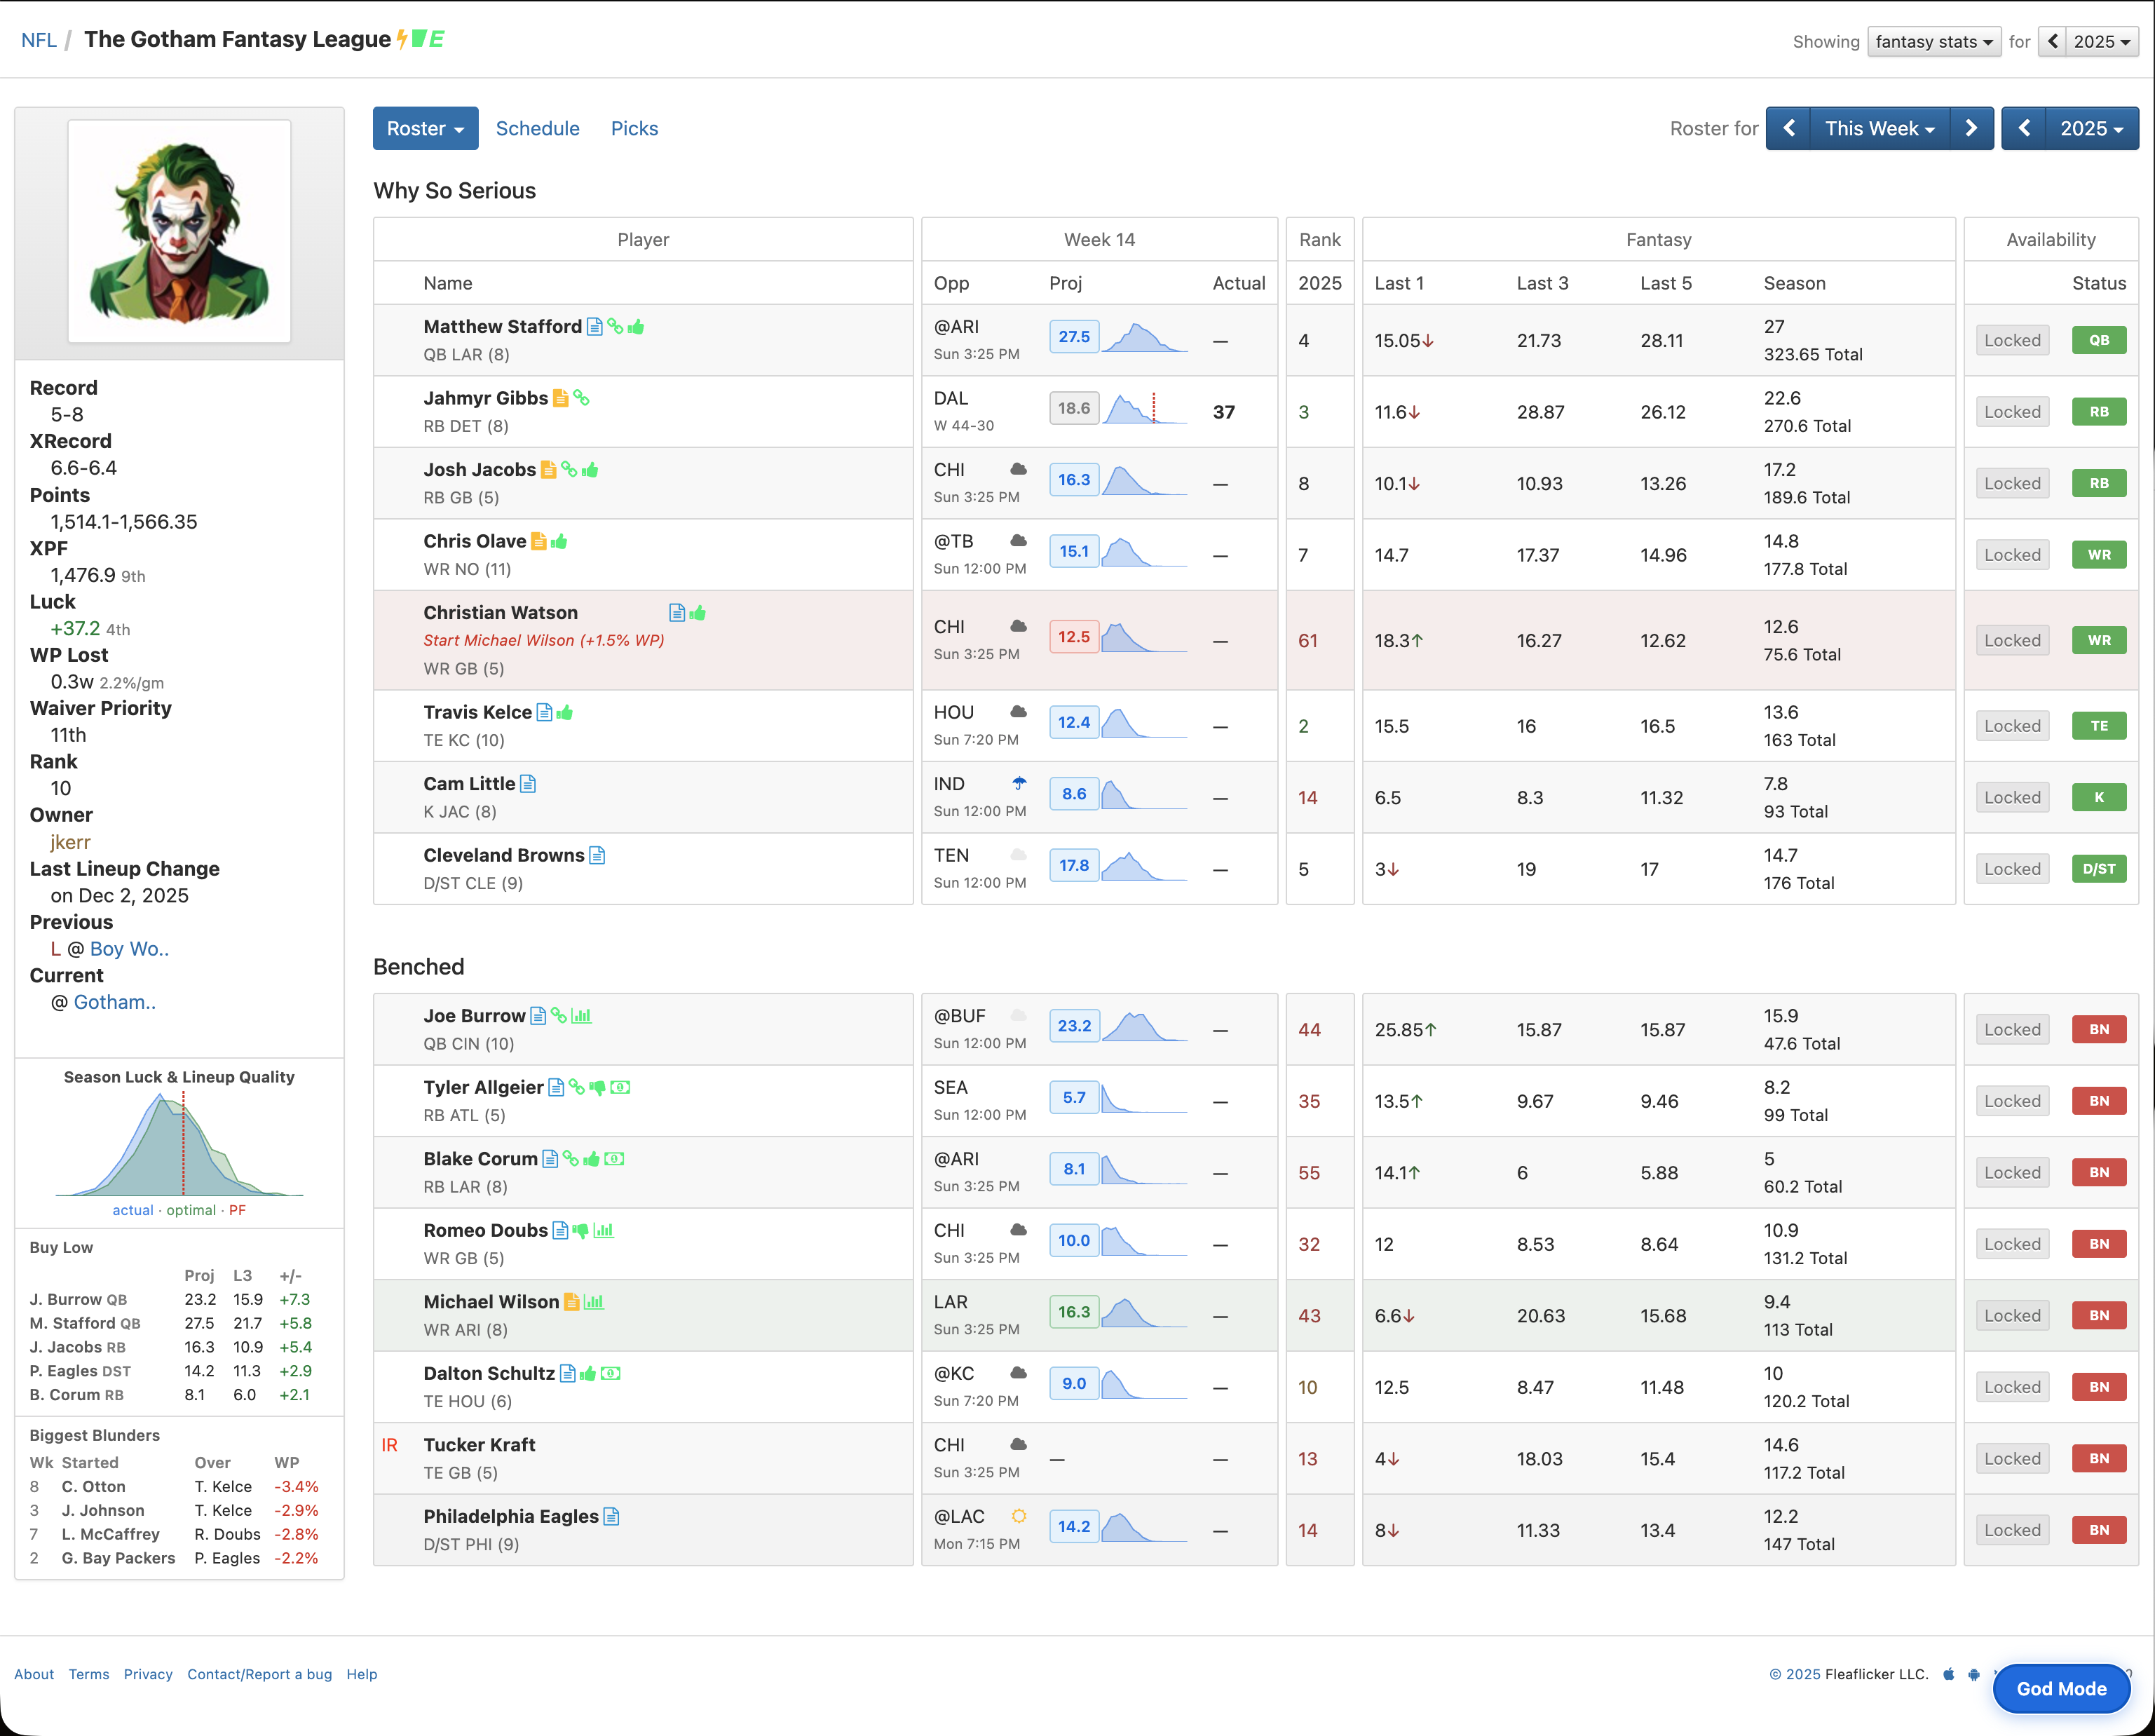Open the fantasy stats dropdown
This screenshot has height=1736, width=2155.
click(1933, 42)
